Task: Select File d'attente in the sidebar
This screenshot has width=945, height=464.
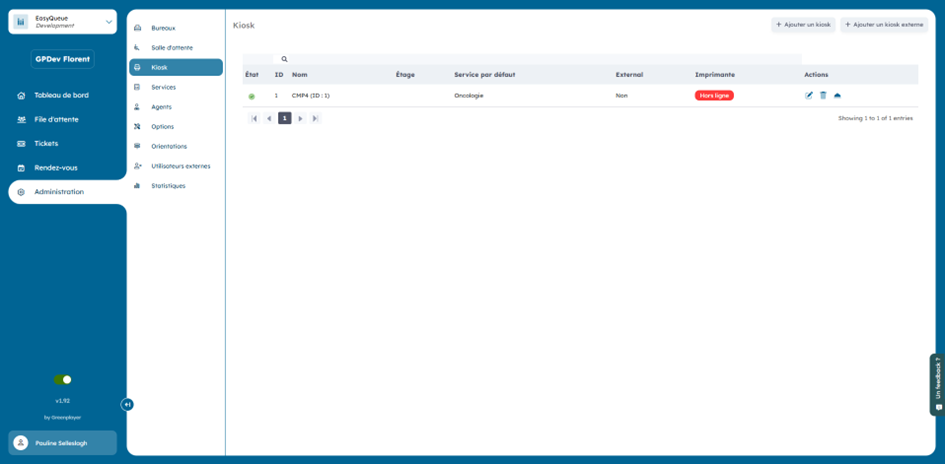Action: [x=56, y=119]
